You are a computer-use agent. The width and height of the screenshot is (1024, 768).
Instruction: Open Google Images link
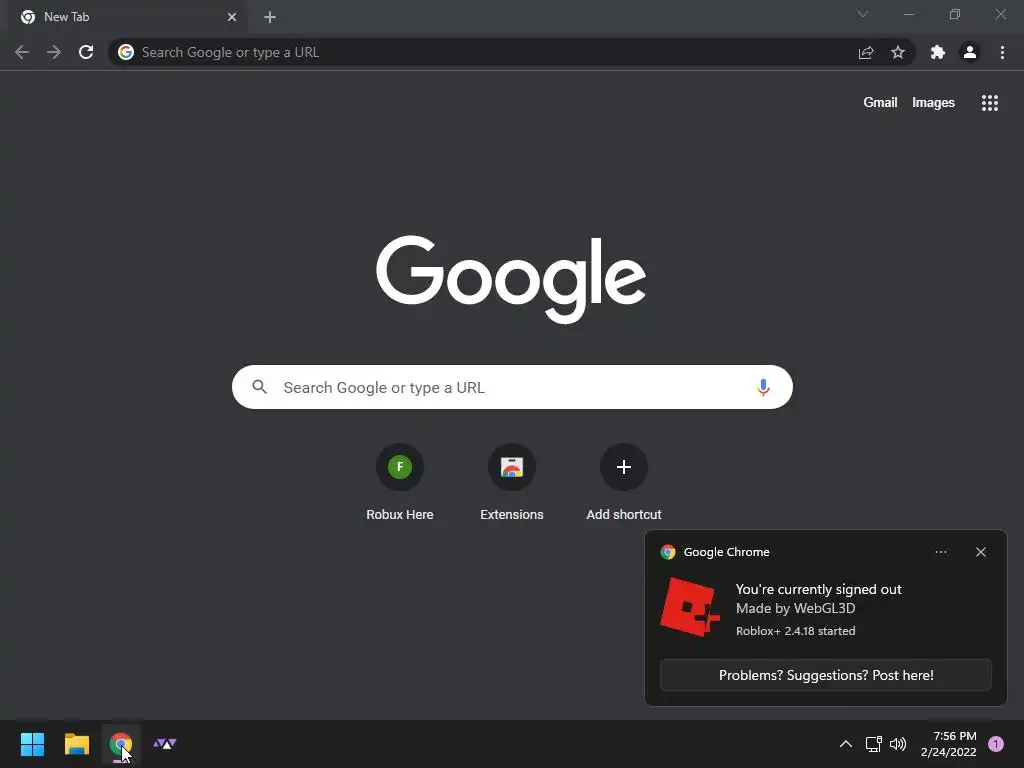tap(933, 103)
